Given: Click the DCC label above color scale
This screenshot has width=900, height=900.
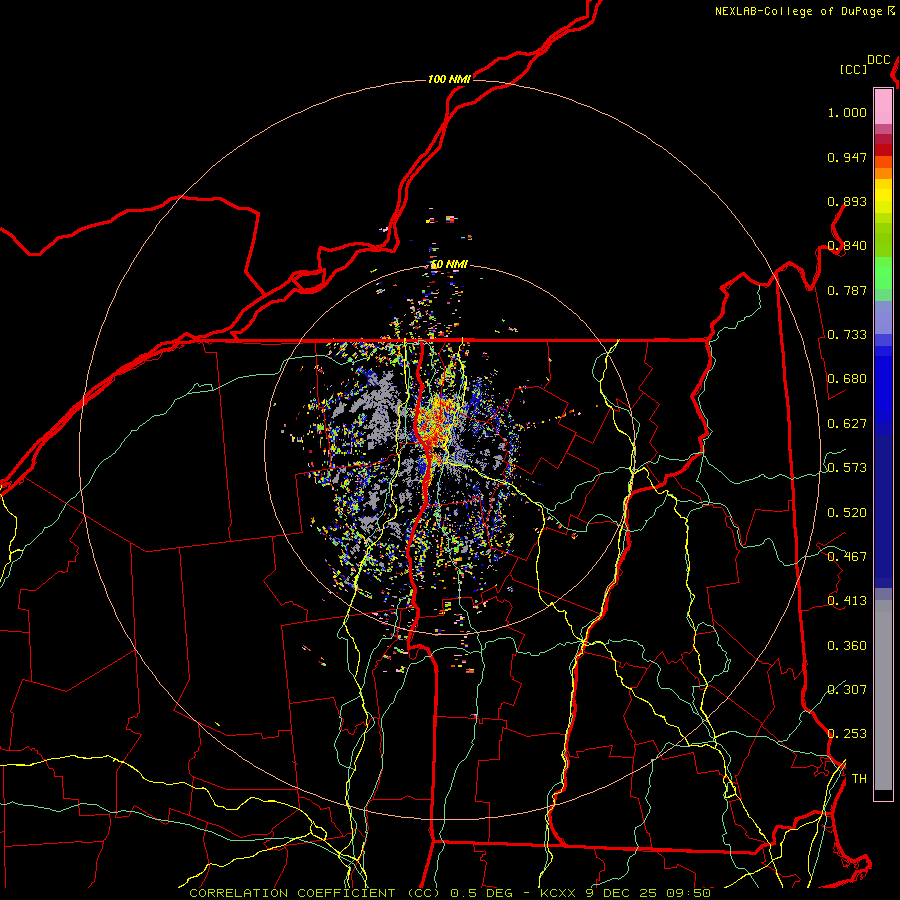Looking at the screenshot, I should click(878, 60).
